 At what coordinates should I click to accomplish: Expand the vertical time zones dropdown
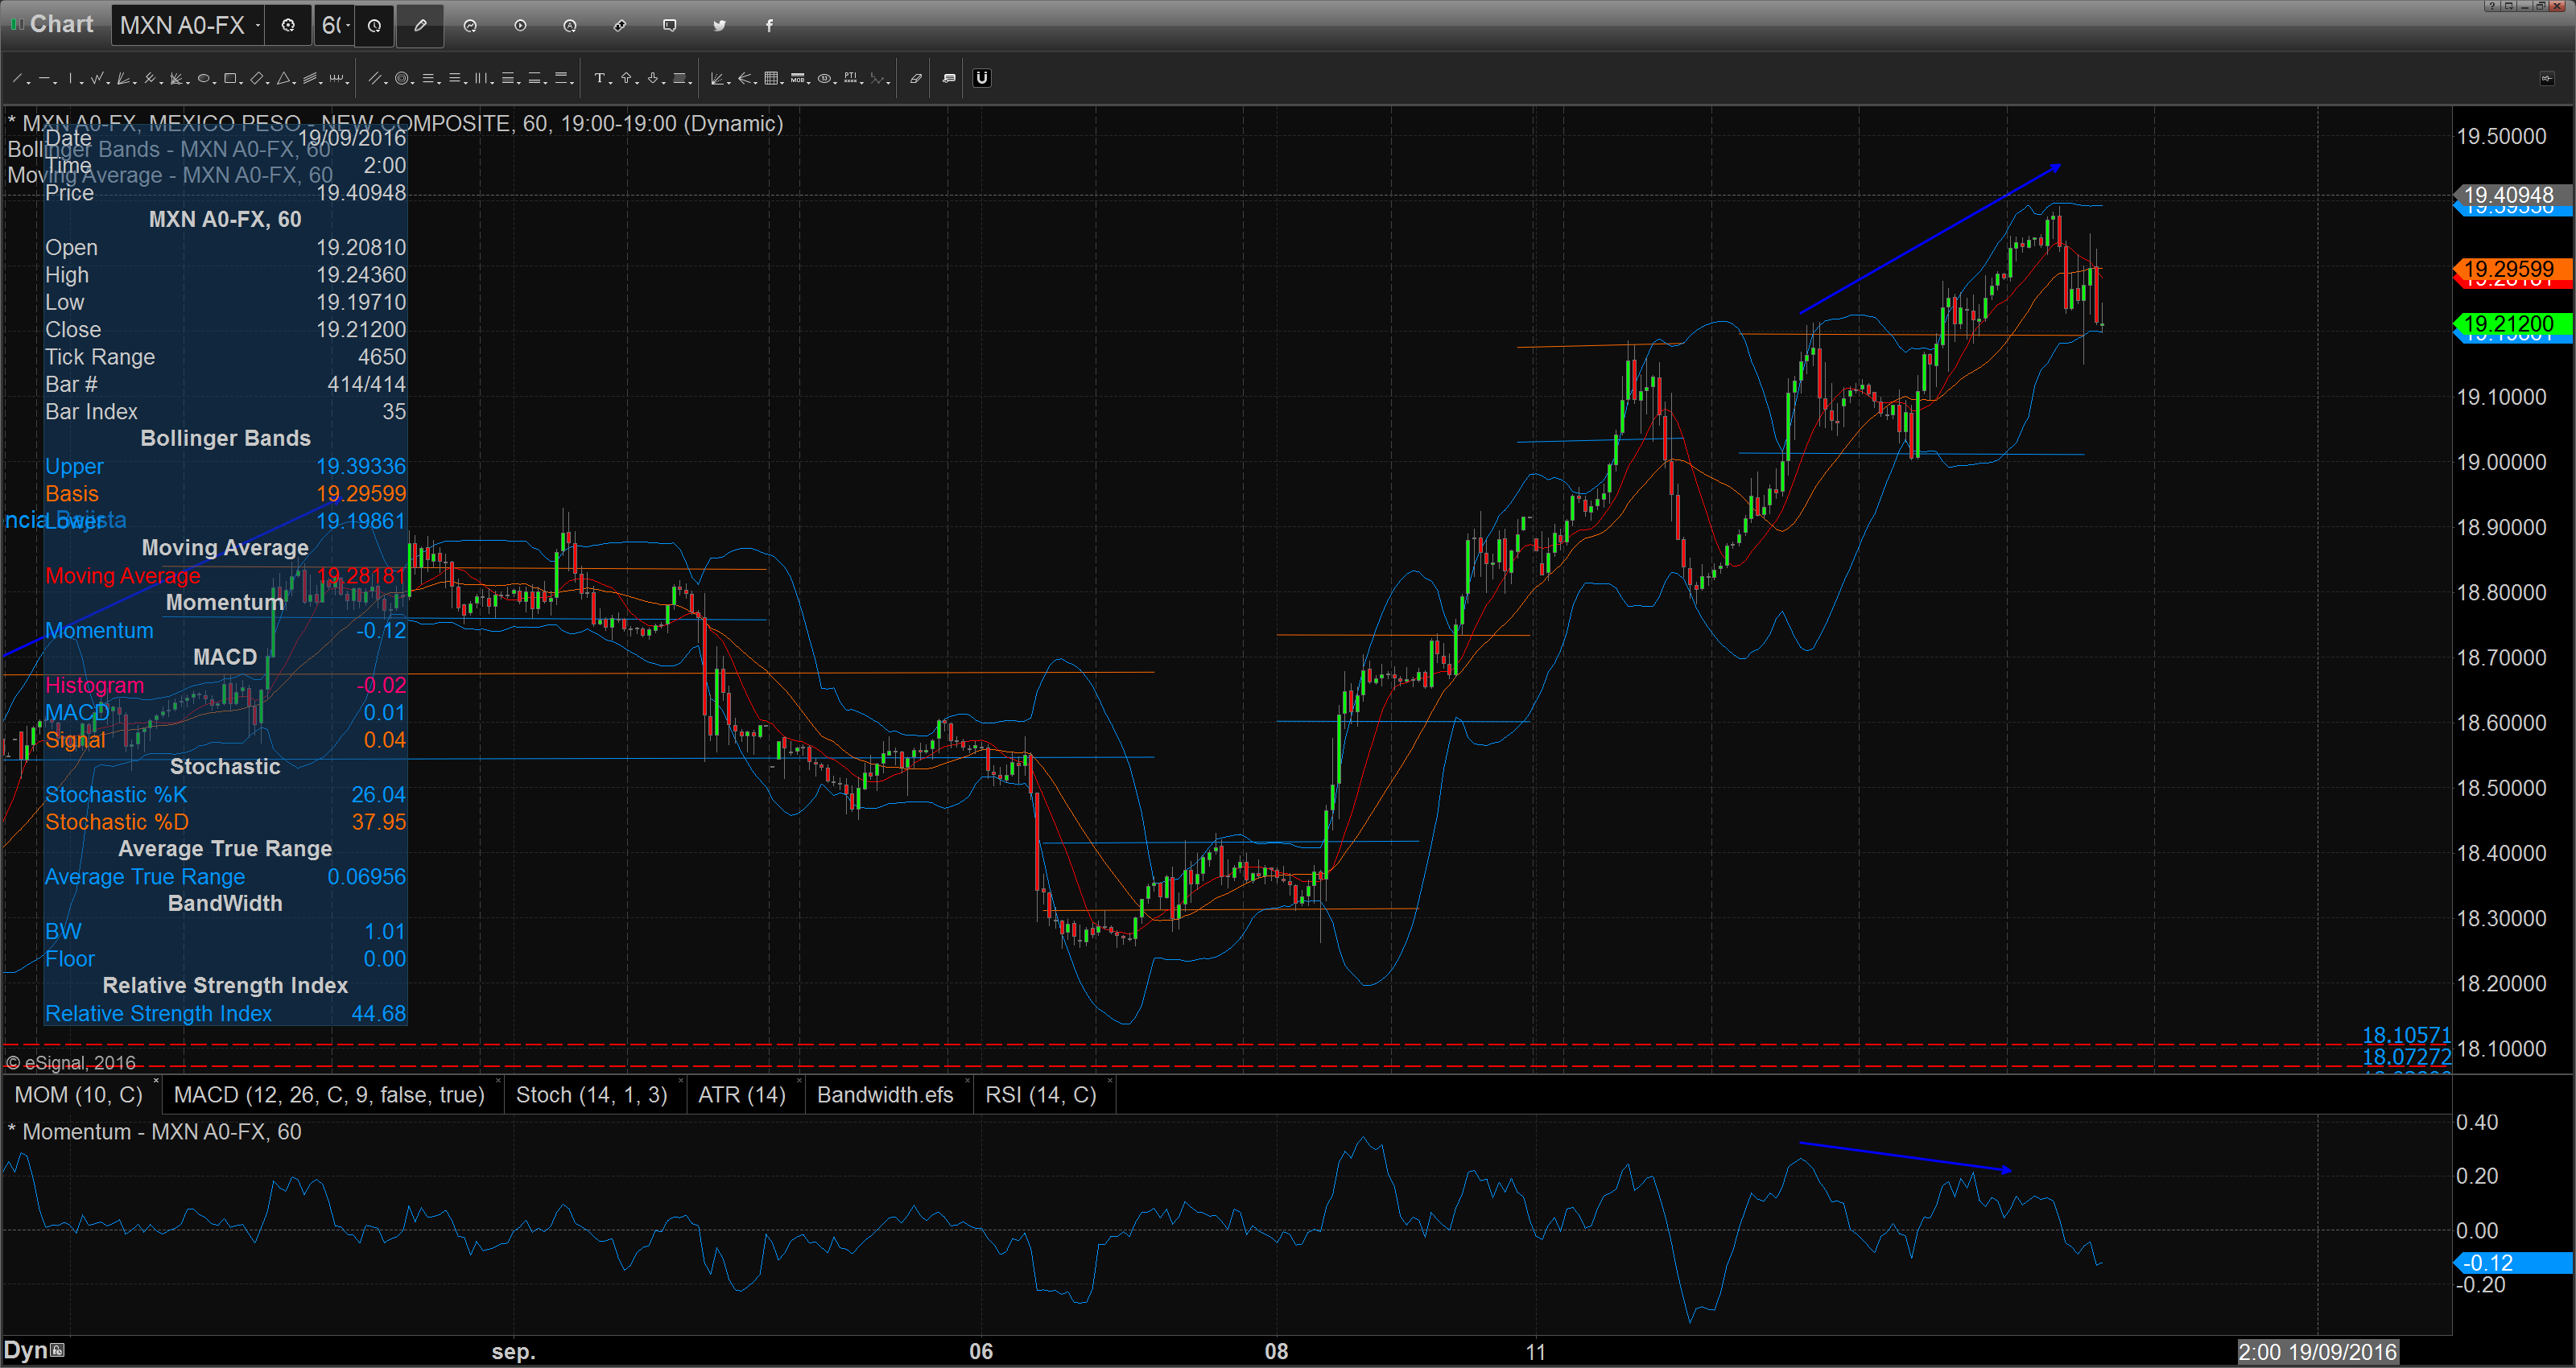pyautogui.click(x=492, y=84)
